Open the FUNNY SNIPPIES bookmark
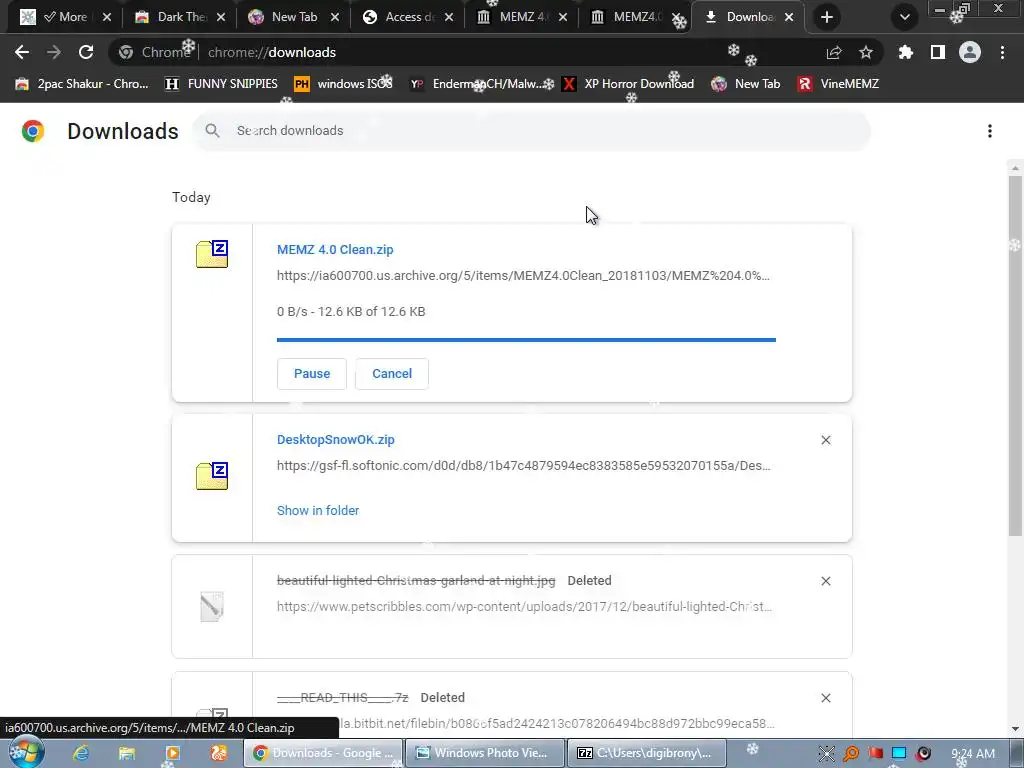 pyautogui.click(x=221, y=84)
